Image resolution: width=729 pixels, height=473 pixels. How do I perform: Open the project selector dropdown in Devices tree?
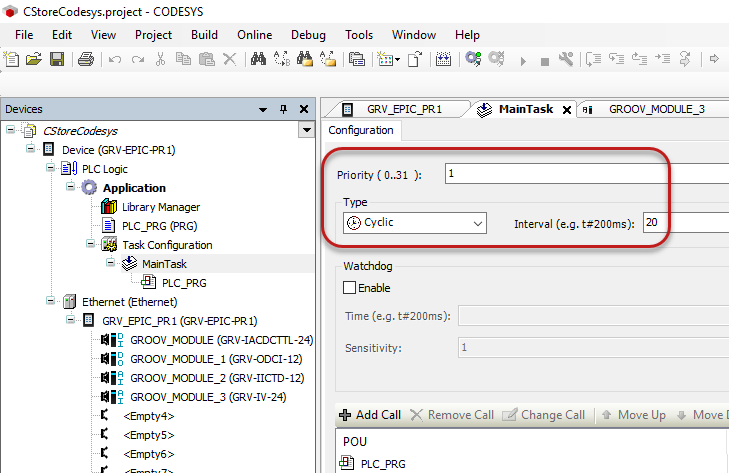click(x=306, y=130)
